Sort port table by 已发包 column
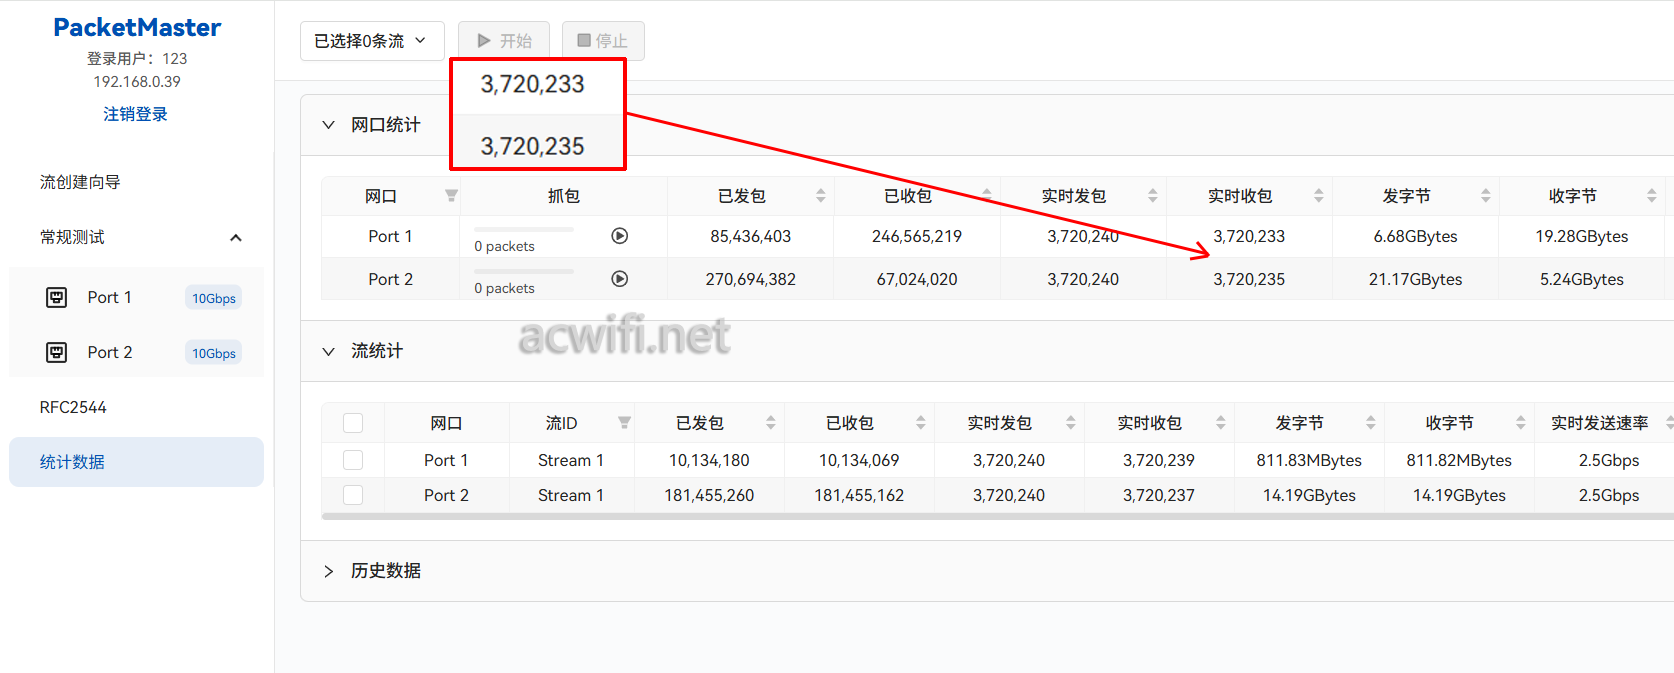This screenshot has height=673, width=1674. pyautogui.click(x=821, y=196)
